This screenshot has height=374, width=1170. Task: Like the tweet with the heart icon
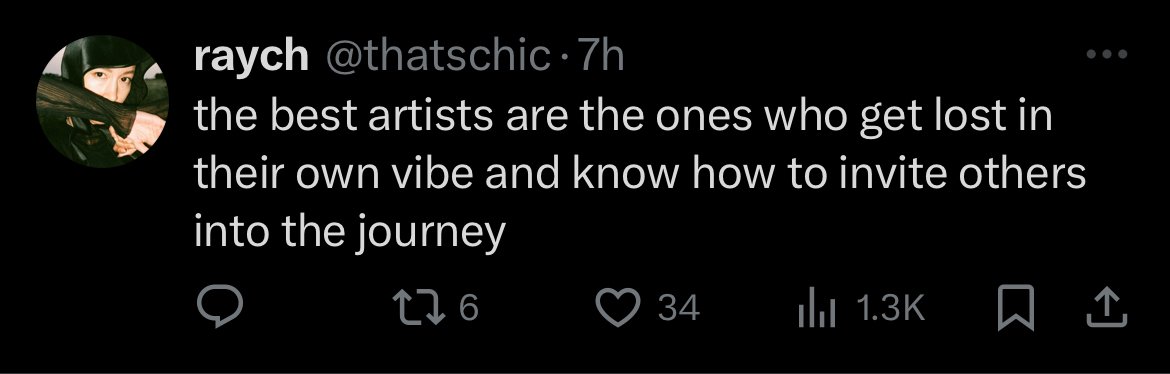pyautogui.click(x=619, y=308)
